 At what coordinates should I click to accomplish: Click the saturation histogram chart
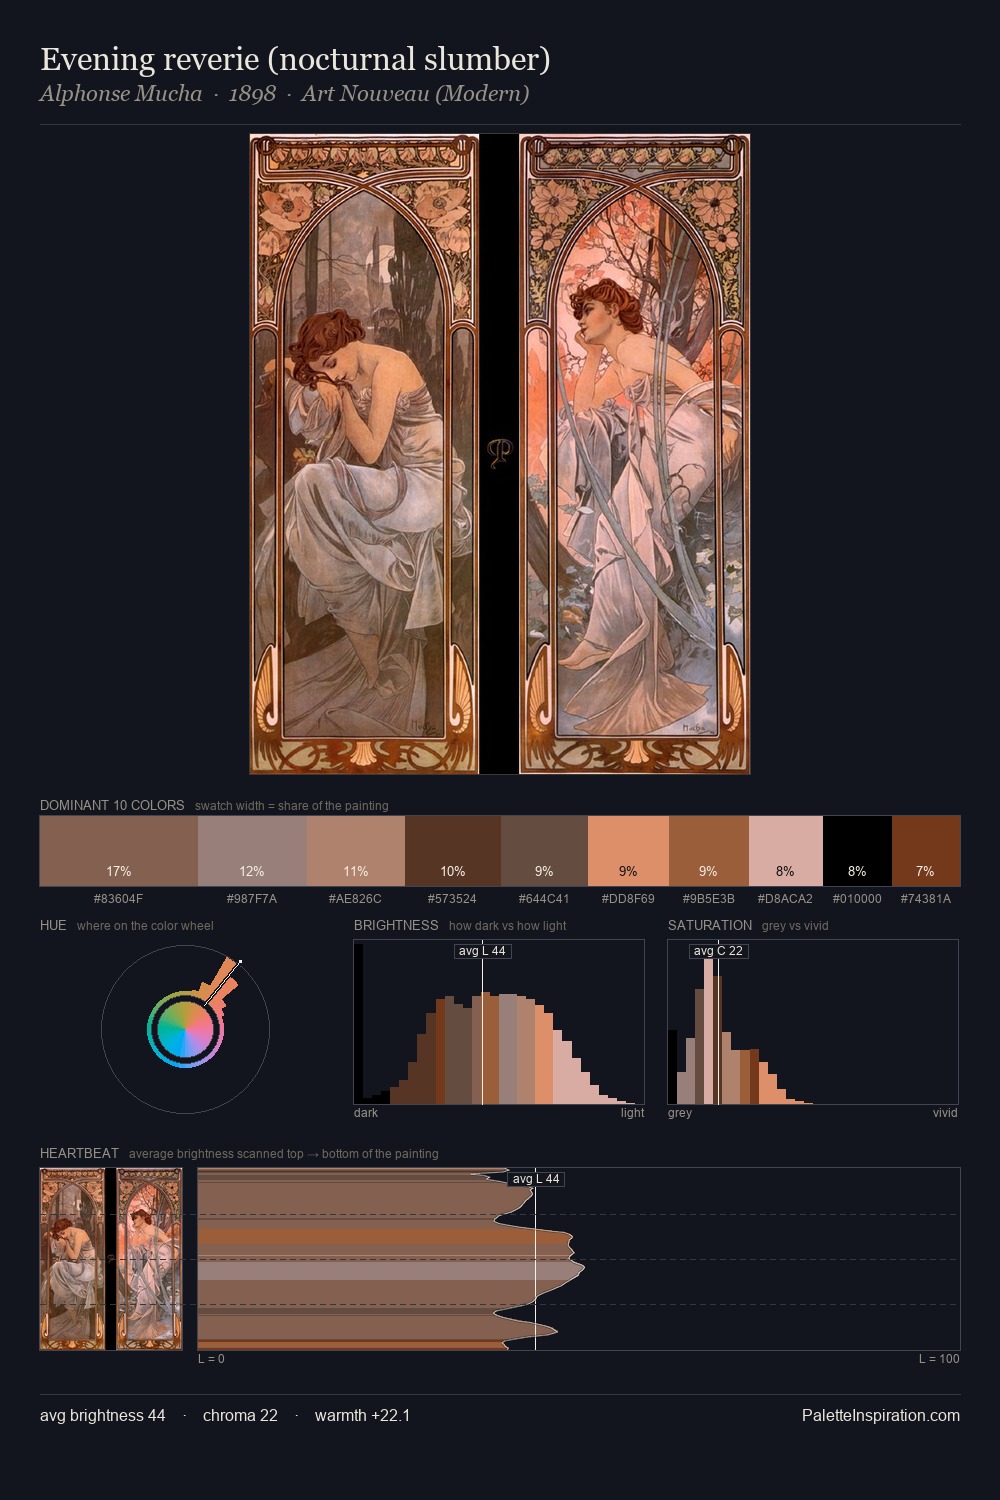pos(813,1022)
